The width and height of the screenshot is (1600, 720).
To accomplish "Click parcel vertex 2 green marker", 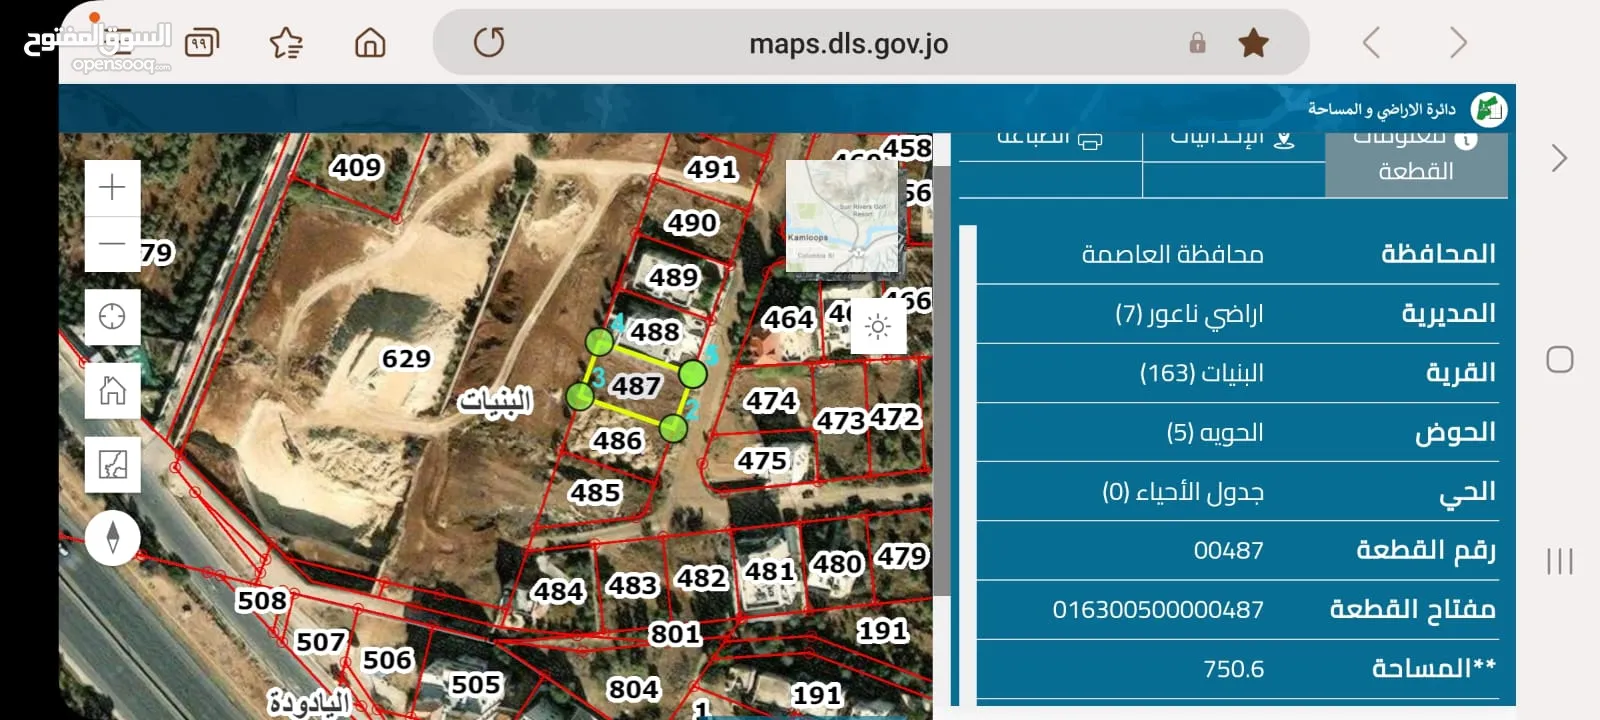I will click(x=674, y=428).
